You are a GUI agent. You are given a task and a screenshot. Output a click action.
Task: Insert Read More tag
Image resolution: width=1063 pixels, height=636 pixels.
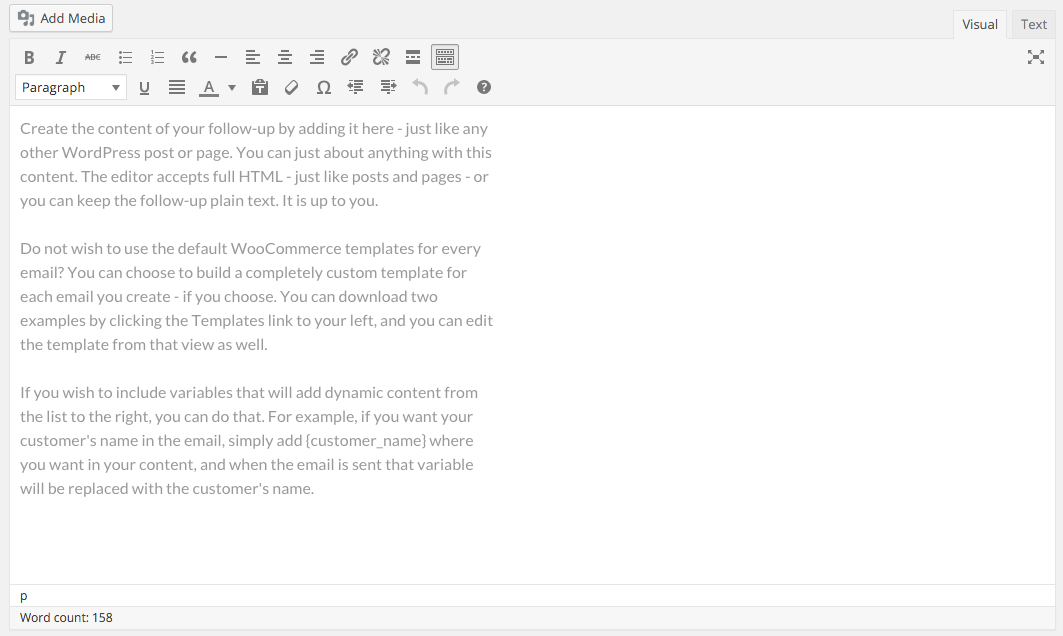[x=413, y=57]
